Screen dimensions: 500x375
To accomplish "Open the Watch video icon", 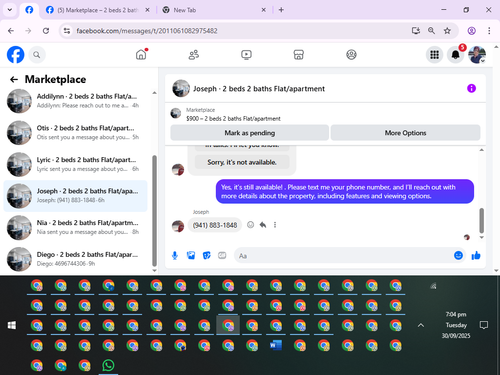I will (x=246, y=54).
